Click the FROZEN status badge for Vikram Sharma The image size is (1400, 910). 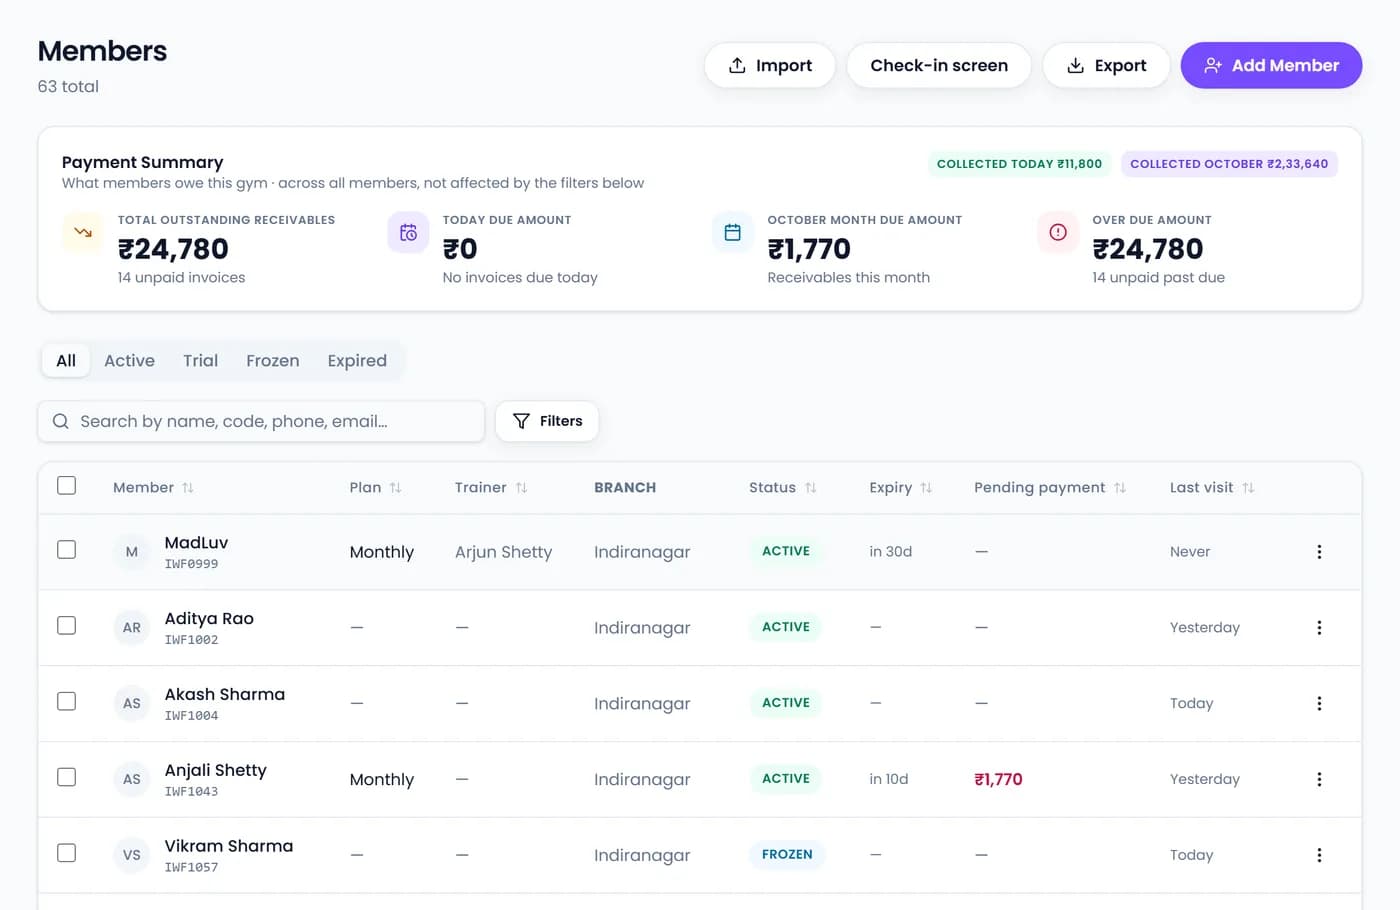787,855
